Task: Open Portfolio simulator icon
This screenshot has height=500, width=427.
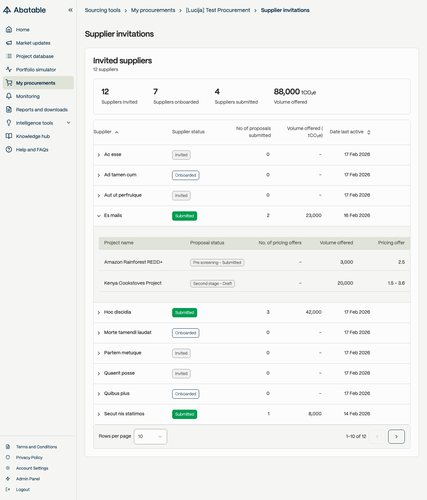Action: click(x=9, y=69)
